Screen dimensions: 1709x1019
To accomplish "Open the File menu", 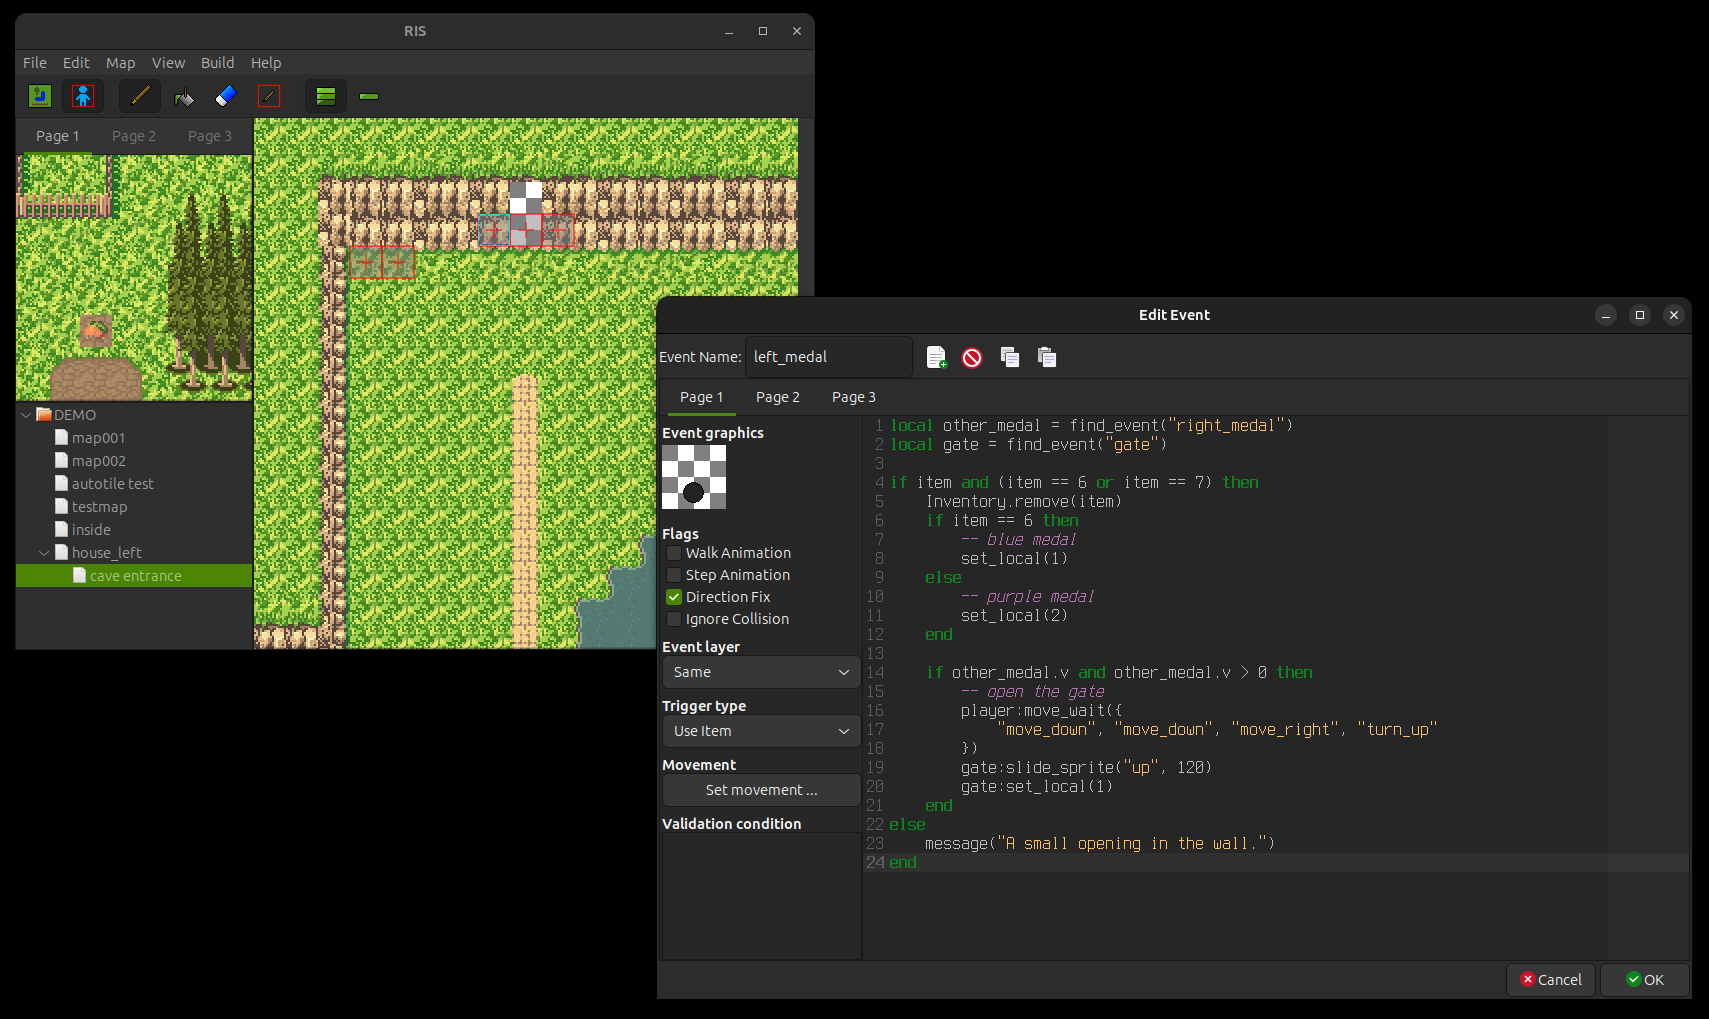I will [x=35, y=62].
